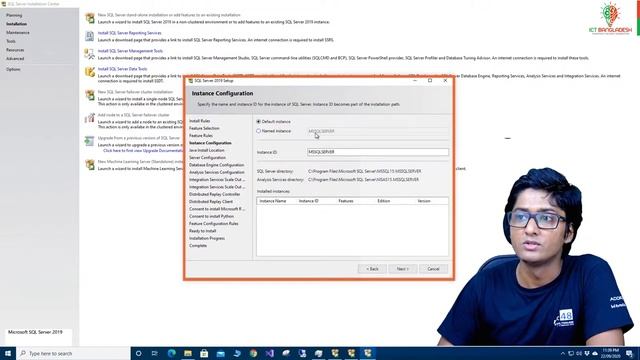
Task: Click the Server Configuration wizard step
Action: [207, 158]
